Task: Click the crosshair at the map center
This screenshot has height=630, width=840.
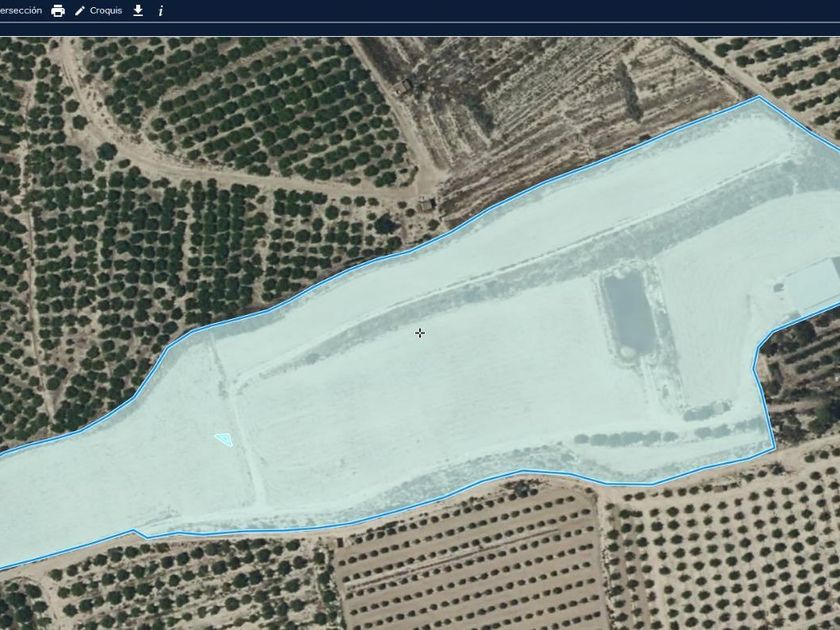Action: 420,333
